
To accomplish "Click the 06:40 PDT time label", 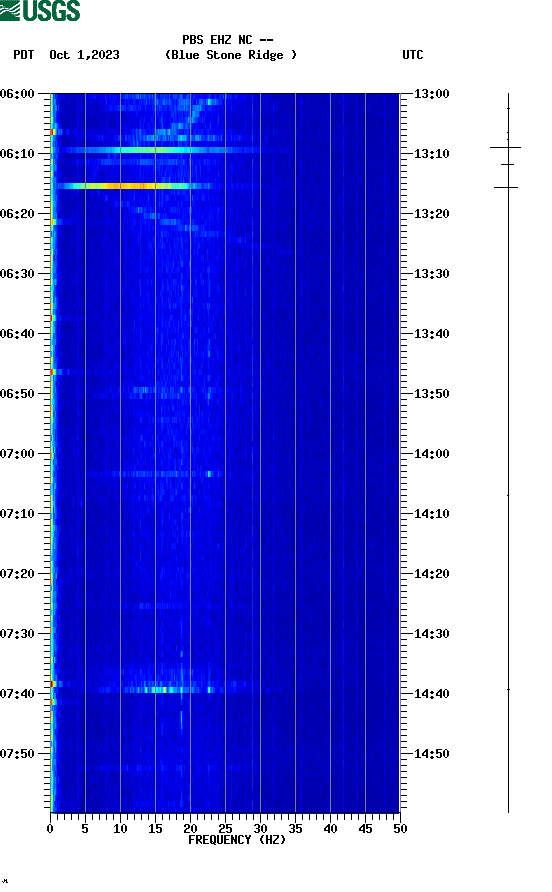I will [x=17, y=334].
